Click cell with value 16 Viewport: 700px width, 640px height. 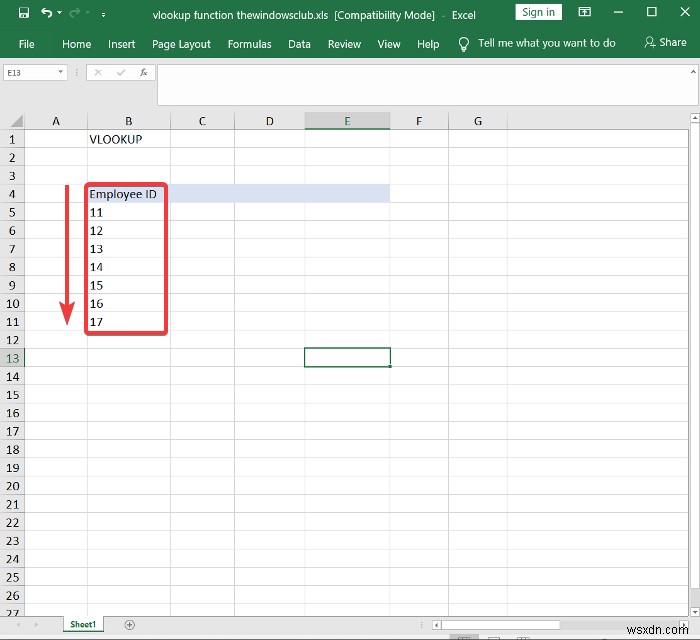(129, 303)
